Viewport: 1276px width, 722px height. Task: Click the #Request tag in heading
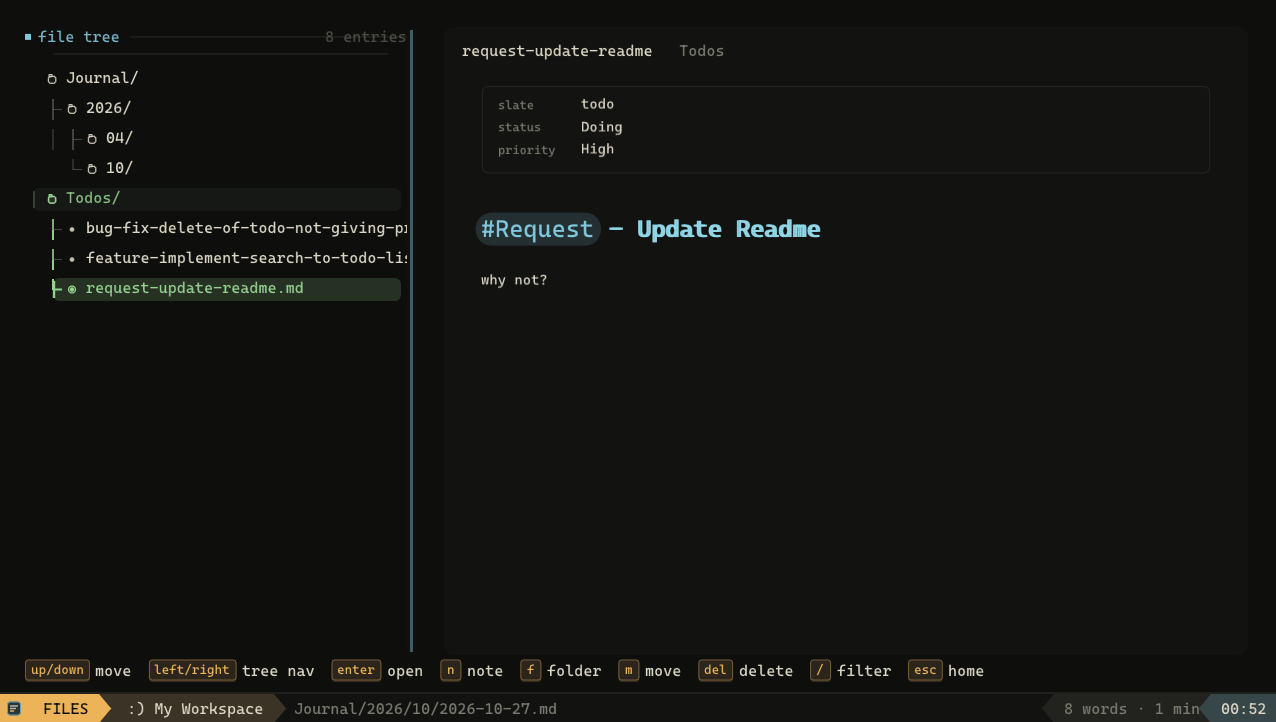click(538, 229)
